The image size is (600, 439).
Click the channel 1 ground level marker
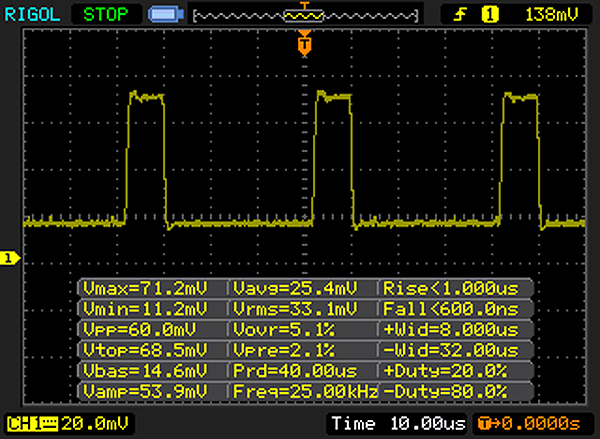[x=10, y=258]
